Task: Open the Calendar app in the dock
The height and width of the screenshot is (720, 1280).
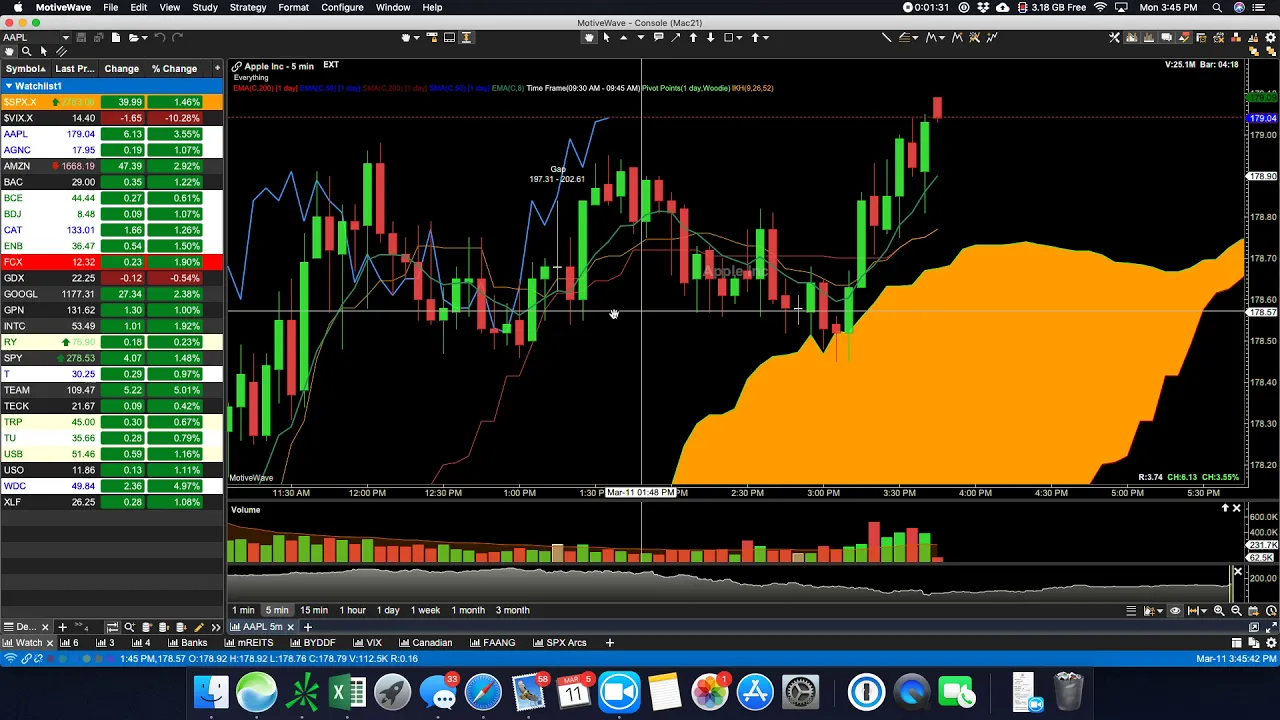Action: click(574, 692)
